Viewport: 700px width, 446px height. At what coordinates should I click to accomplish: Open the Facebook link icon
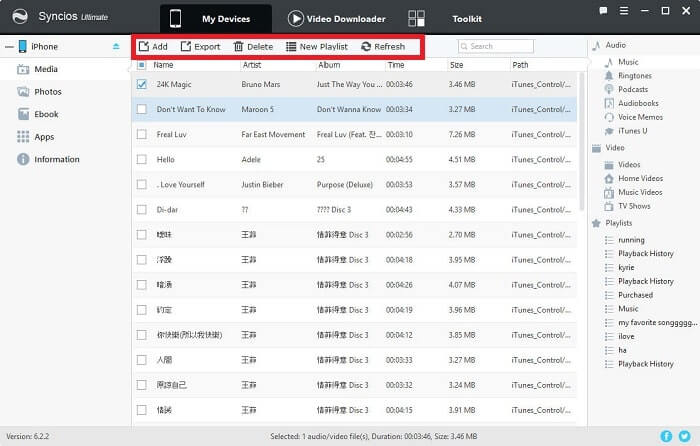coord(666,436)
